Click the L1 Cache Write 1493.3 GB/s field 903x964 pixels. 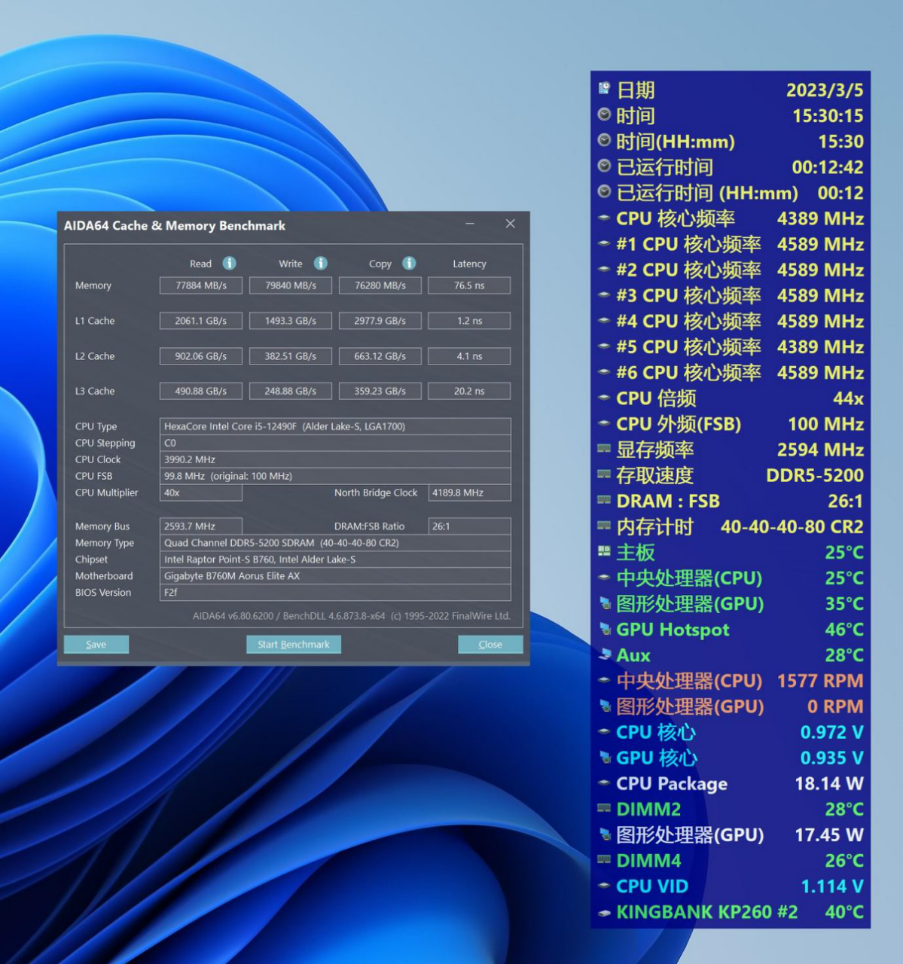tap(291, 320)
